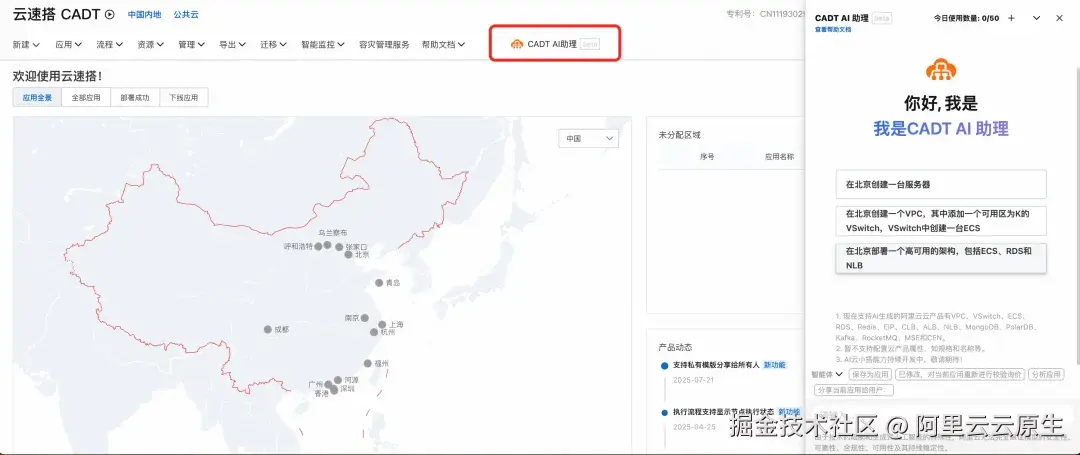1080x455 pixels.
Task: Switch to the 下线应用 tab
Action: pos(184,98)
